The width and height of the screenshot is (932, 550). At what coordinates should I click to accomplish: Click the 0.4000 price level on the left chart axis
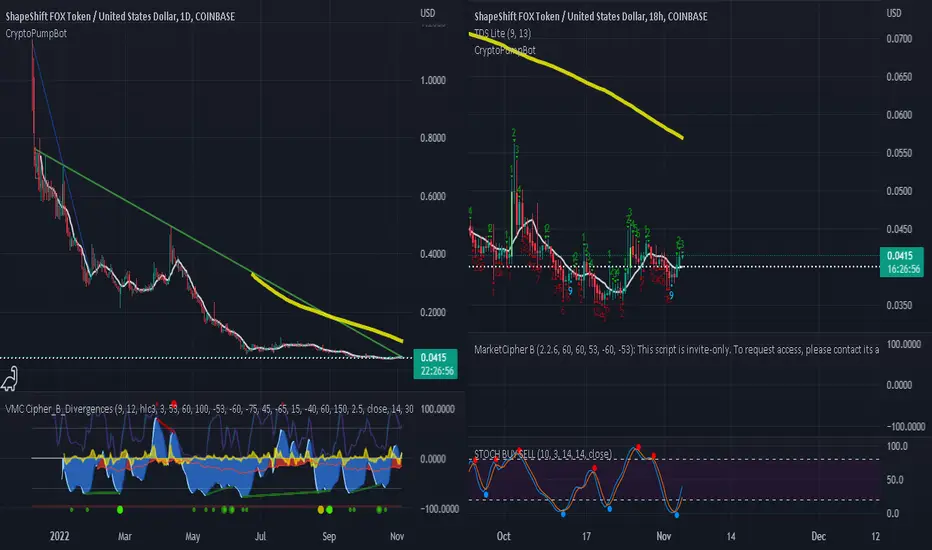[x=433, y=254]
